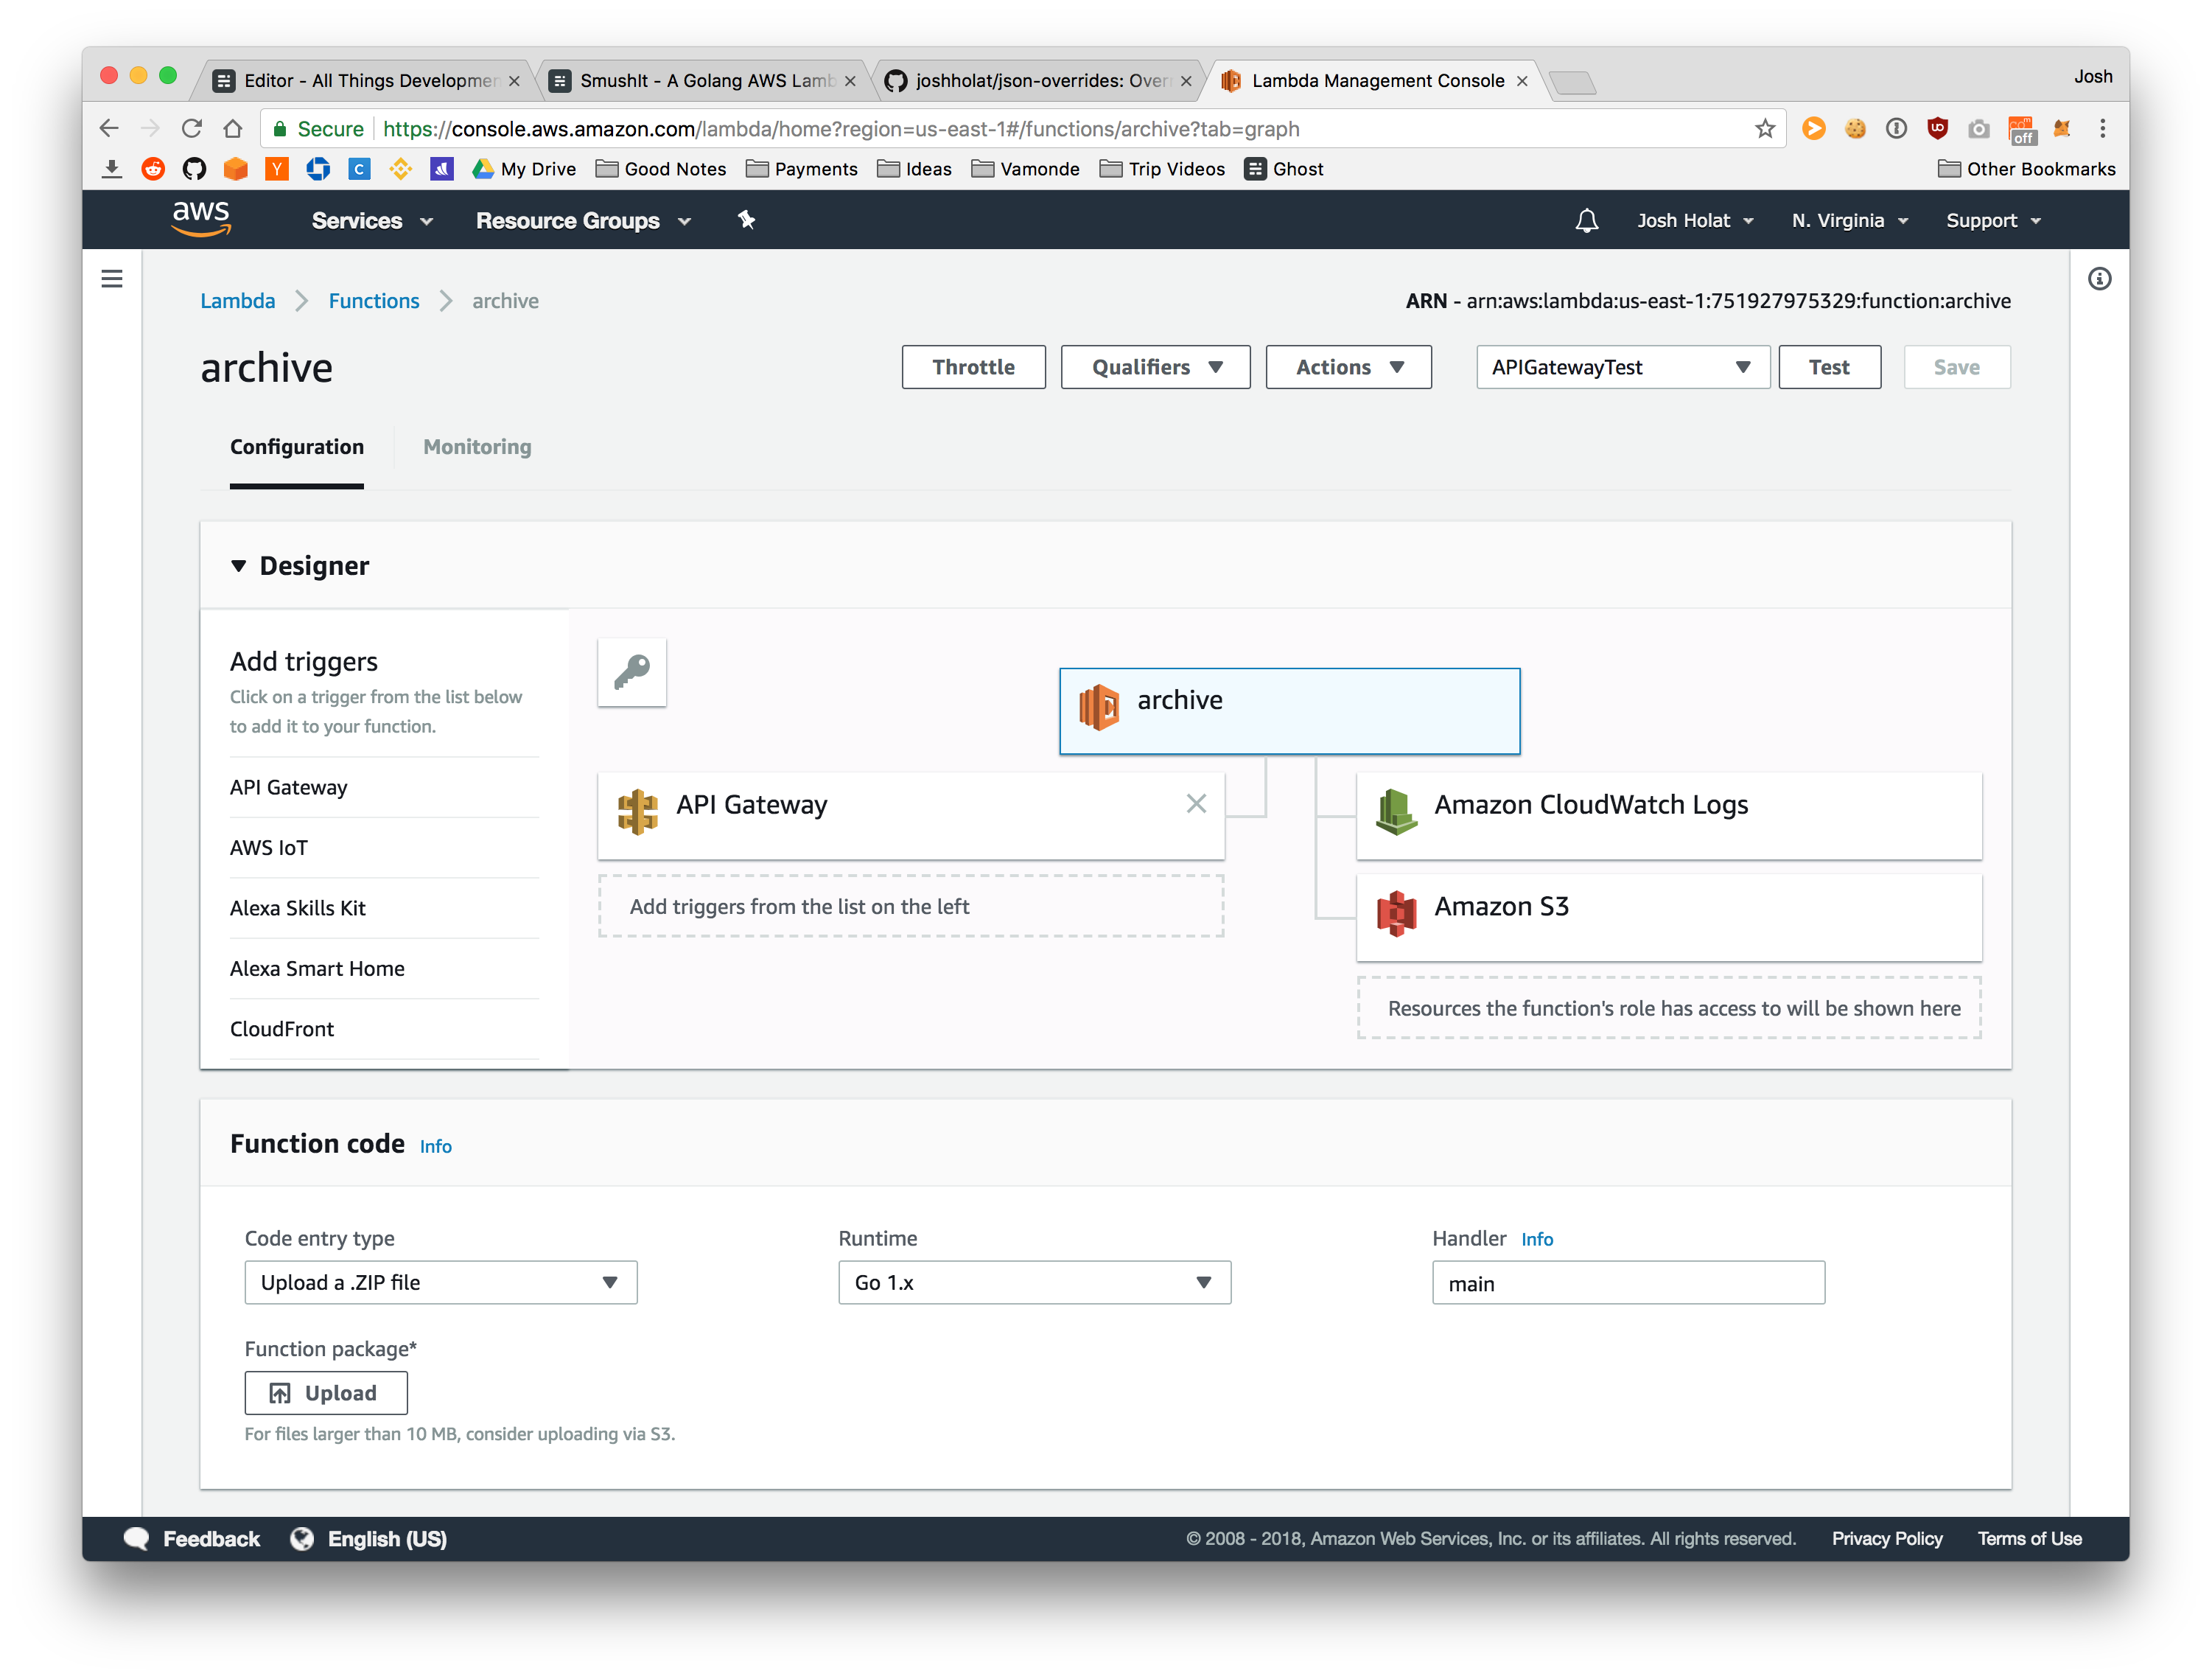This screenshot has height=1679, width=2212.
Task: Click the key permissions icon in Designer
Action: [x=632, y=672]
